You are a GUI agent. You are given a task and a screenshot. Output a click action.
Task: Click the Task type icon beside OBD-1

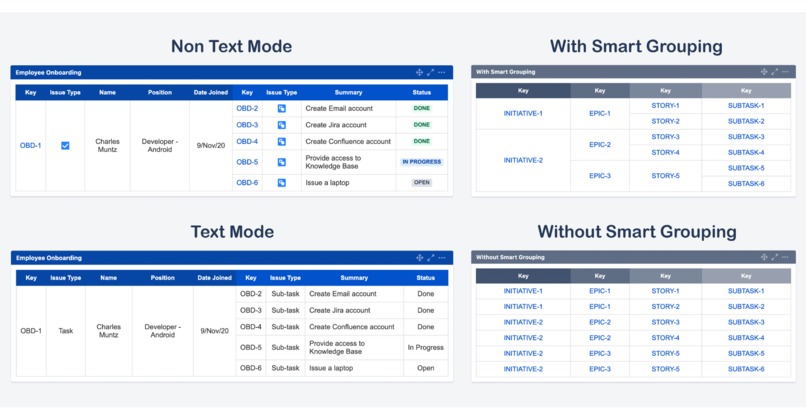tap(65, 146)
